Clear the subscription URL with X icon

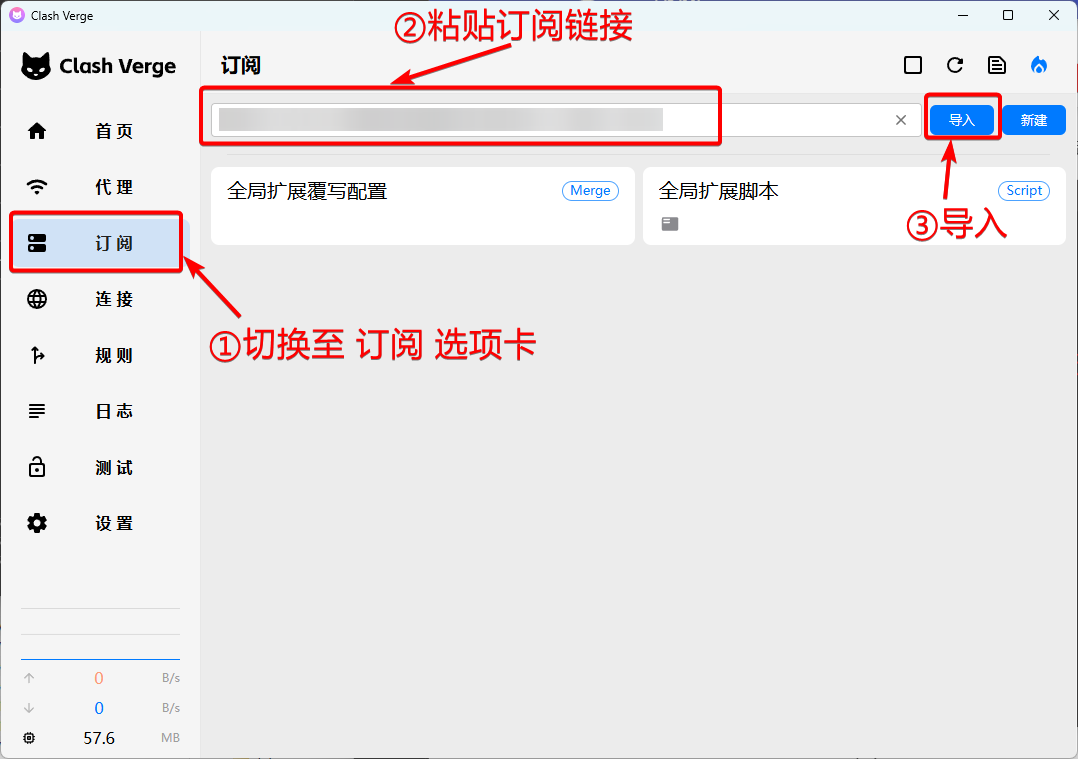[901, 120]
